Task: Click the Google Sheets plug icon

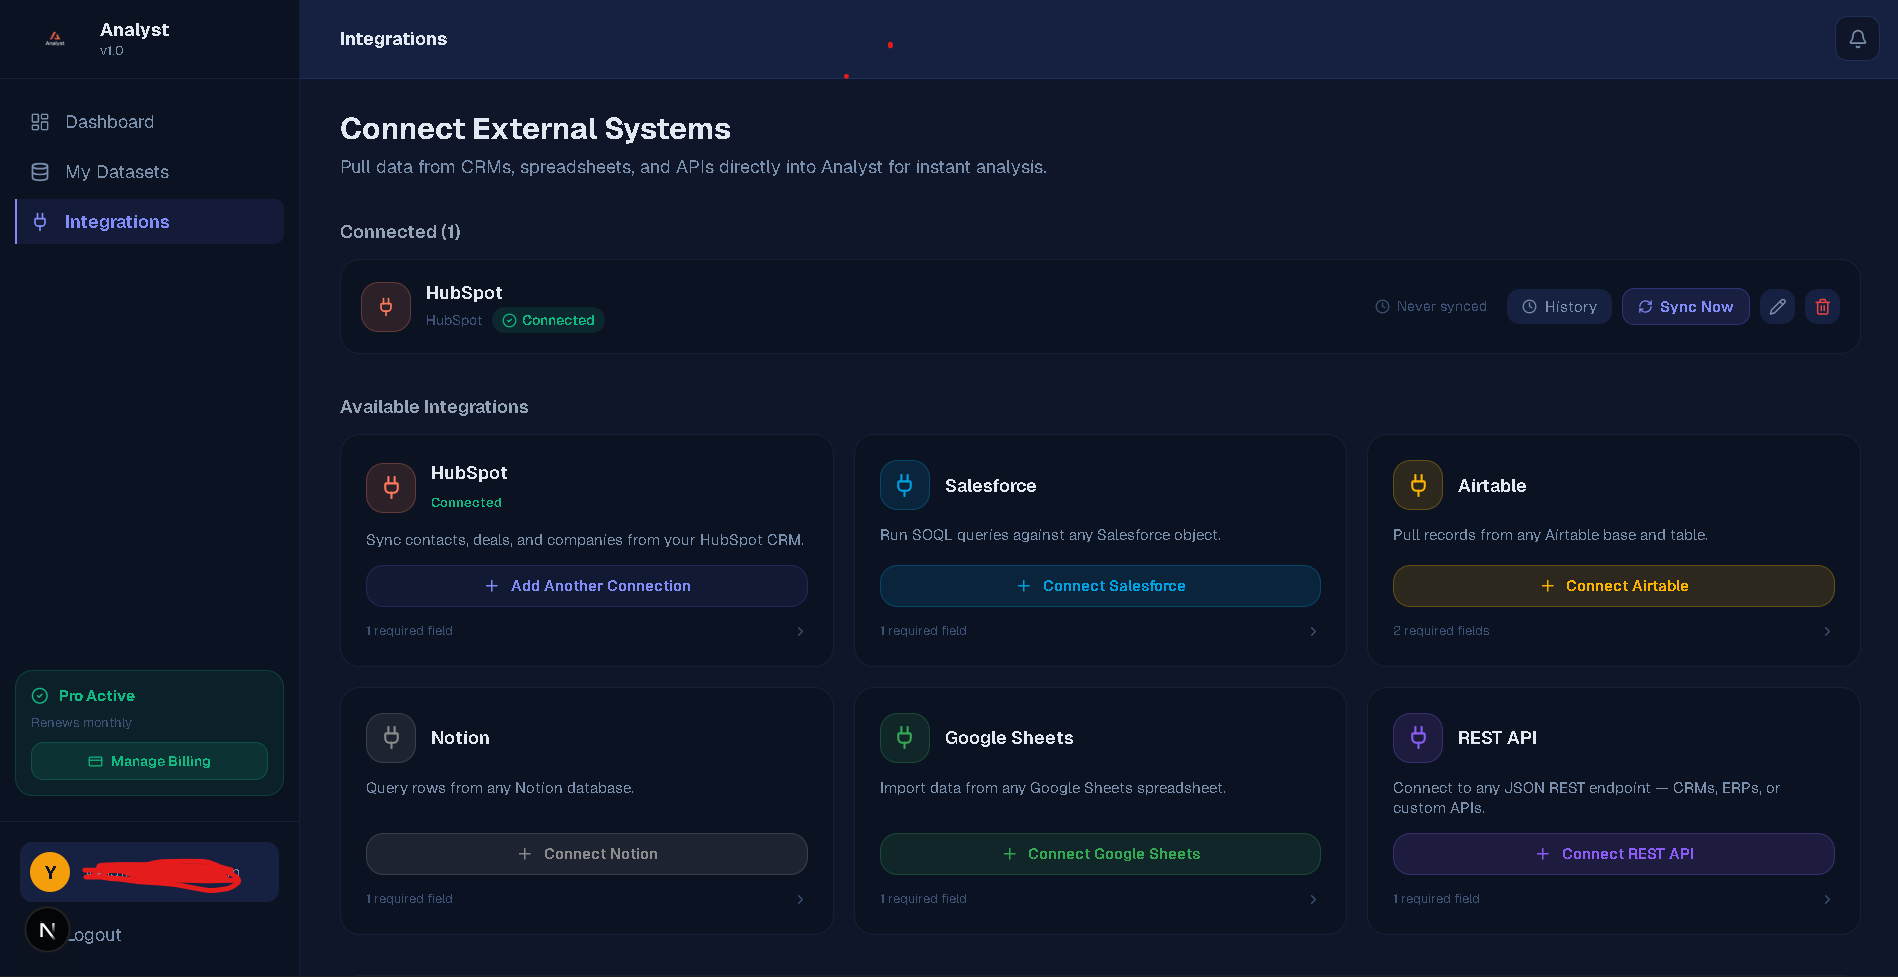Action: click(x=905, y=738)
